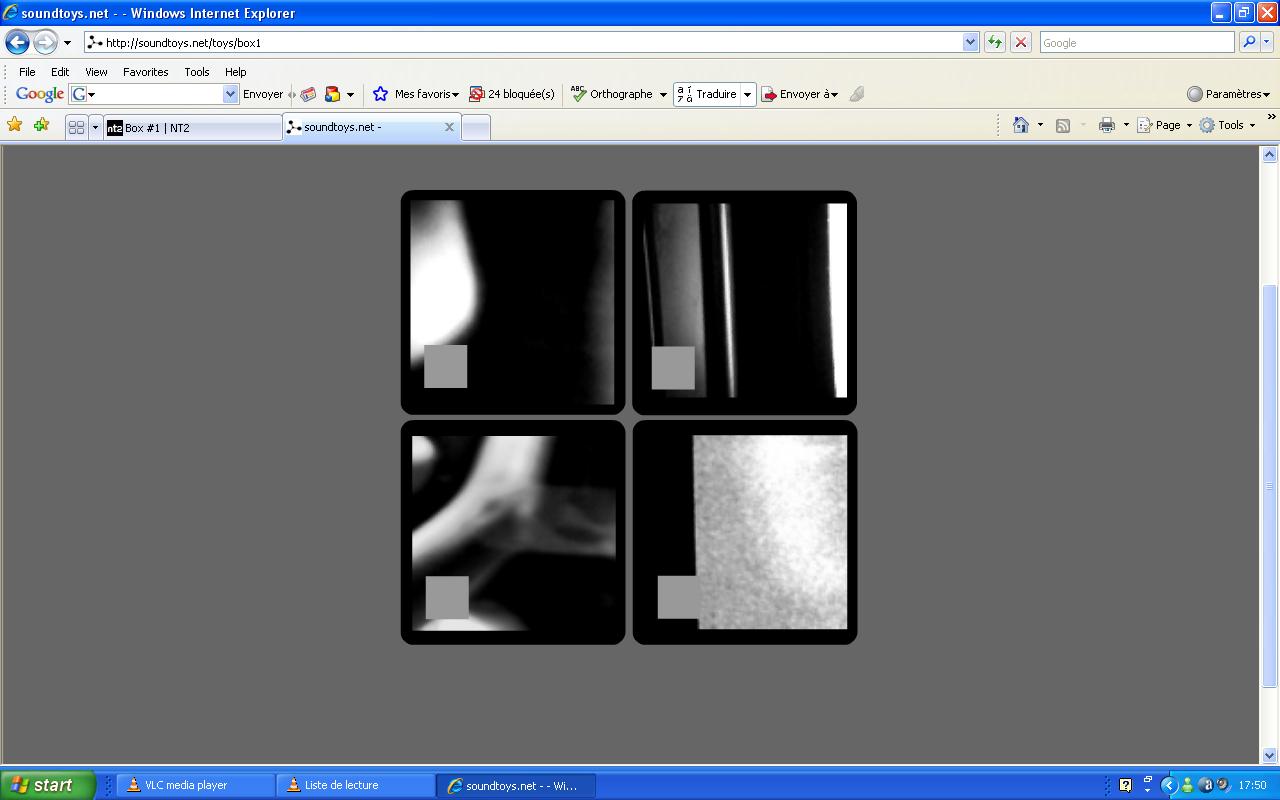
Task: Open the search provider options dropdown
Action: (x=1267, y=42)
